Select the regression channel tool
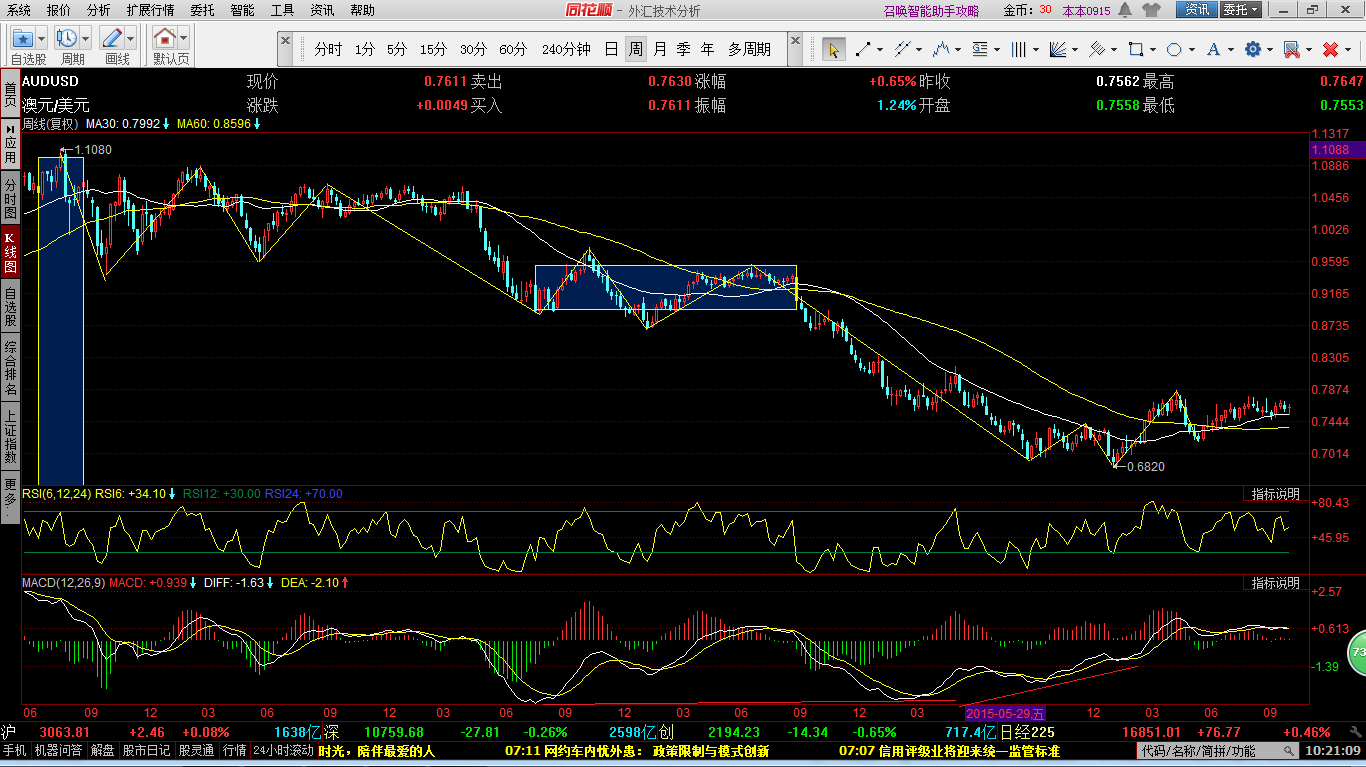 click(x=1096, y=49)
